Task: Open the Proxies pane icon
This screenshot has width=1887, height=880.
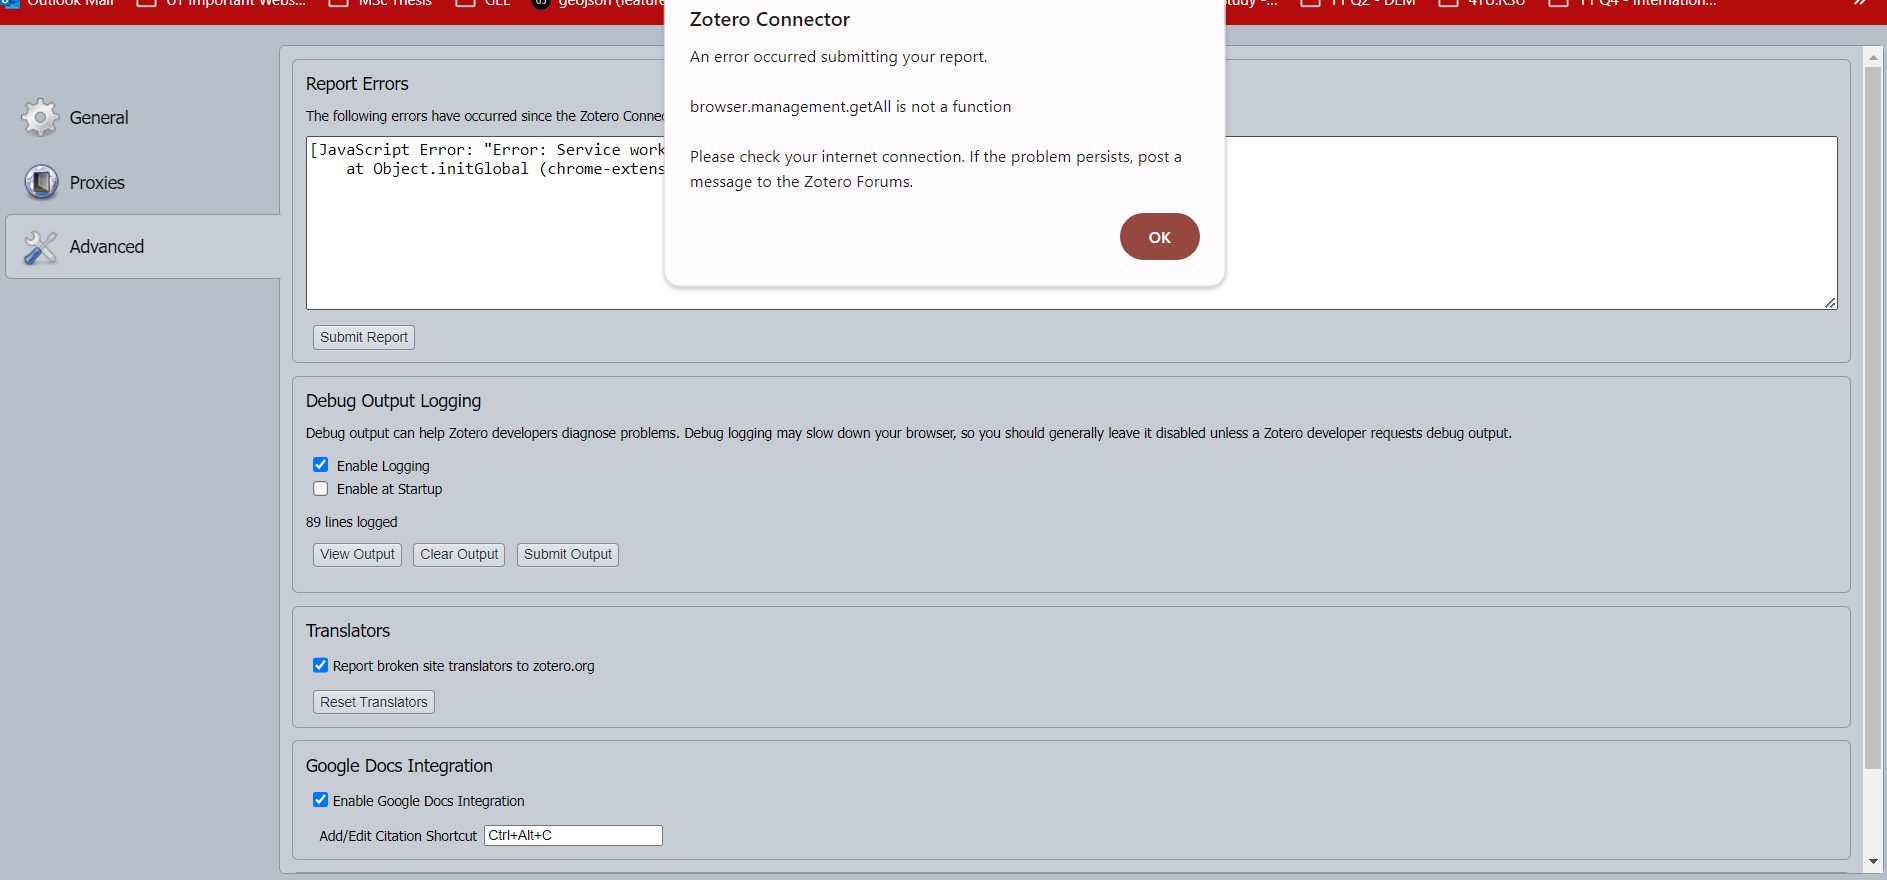Action: point(41,183)
